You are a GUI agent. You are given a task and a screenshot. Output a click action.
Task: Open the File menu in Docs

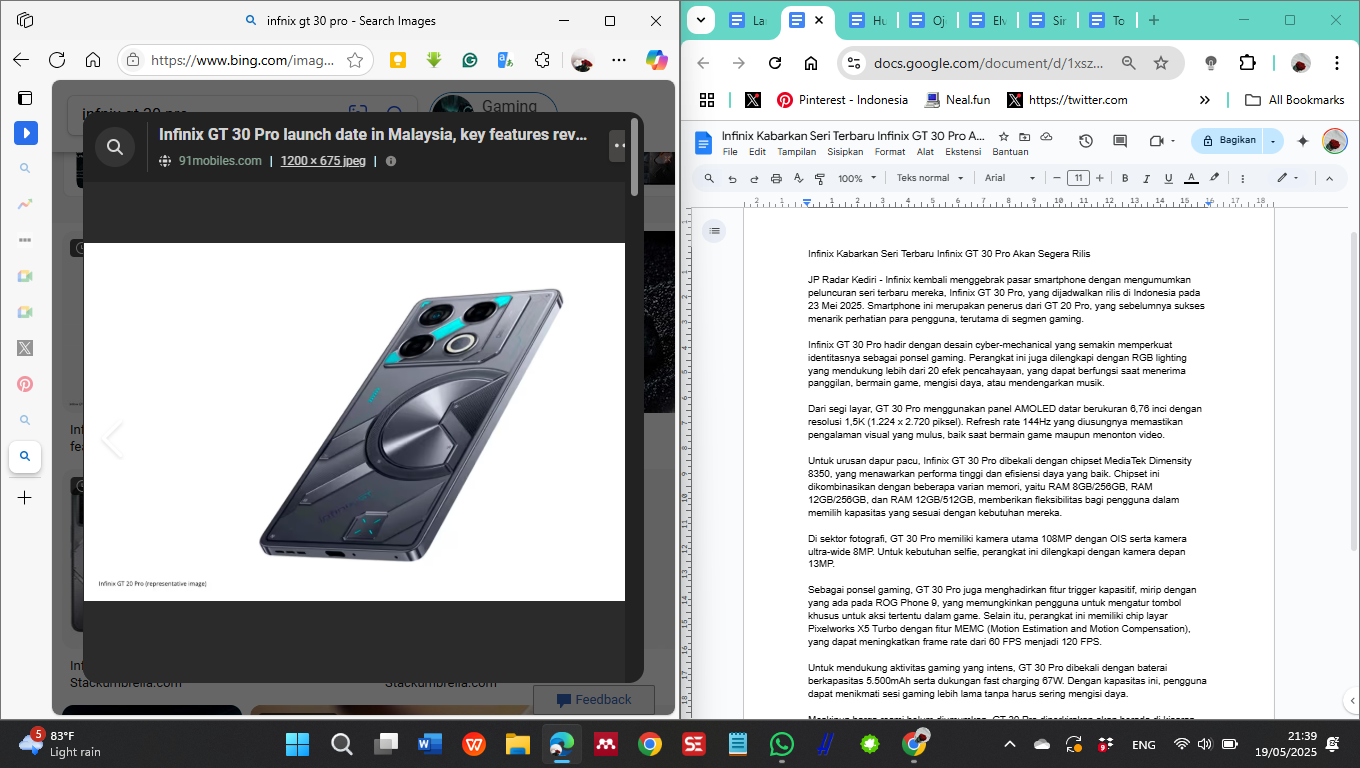point(730,152)
